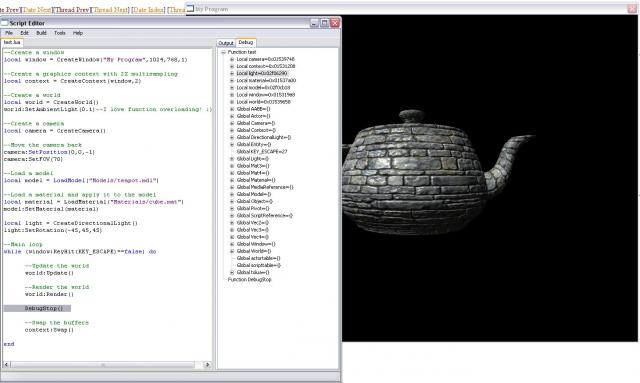Screen dimensions: 640x383
Task: Select the Global KEY_ESCAPE=27 row
Action: pyautogui.click(x=262, y=151)
